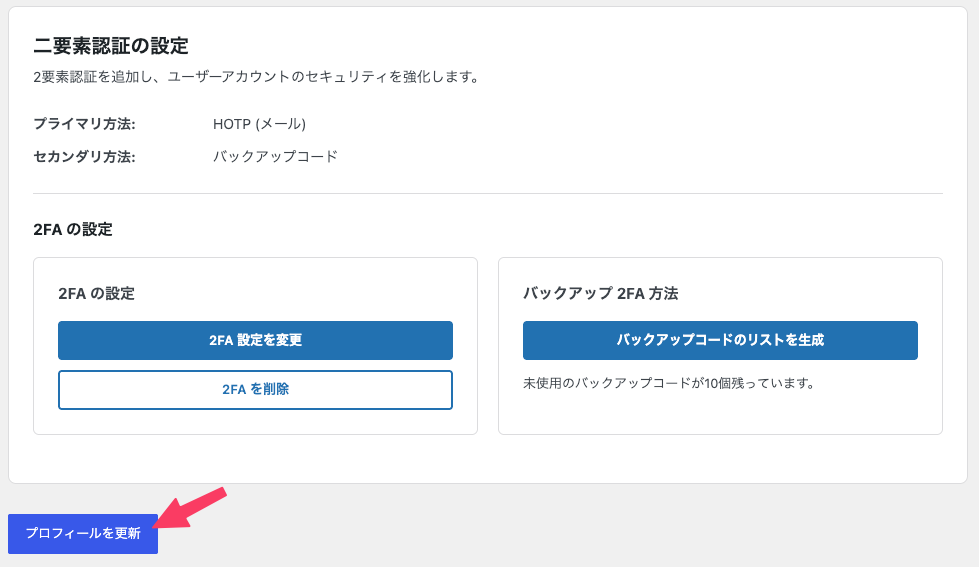Click the プライマリ方法: label
This screenshot has height=567, width=979.
click(x=84, y=124)
